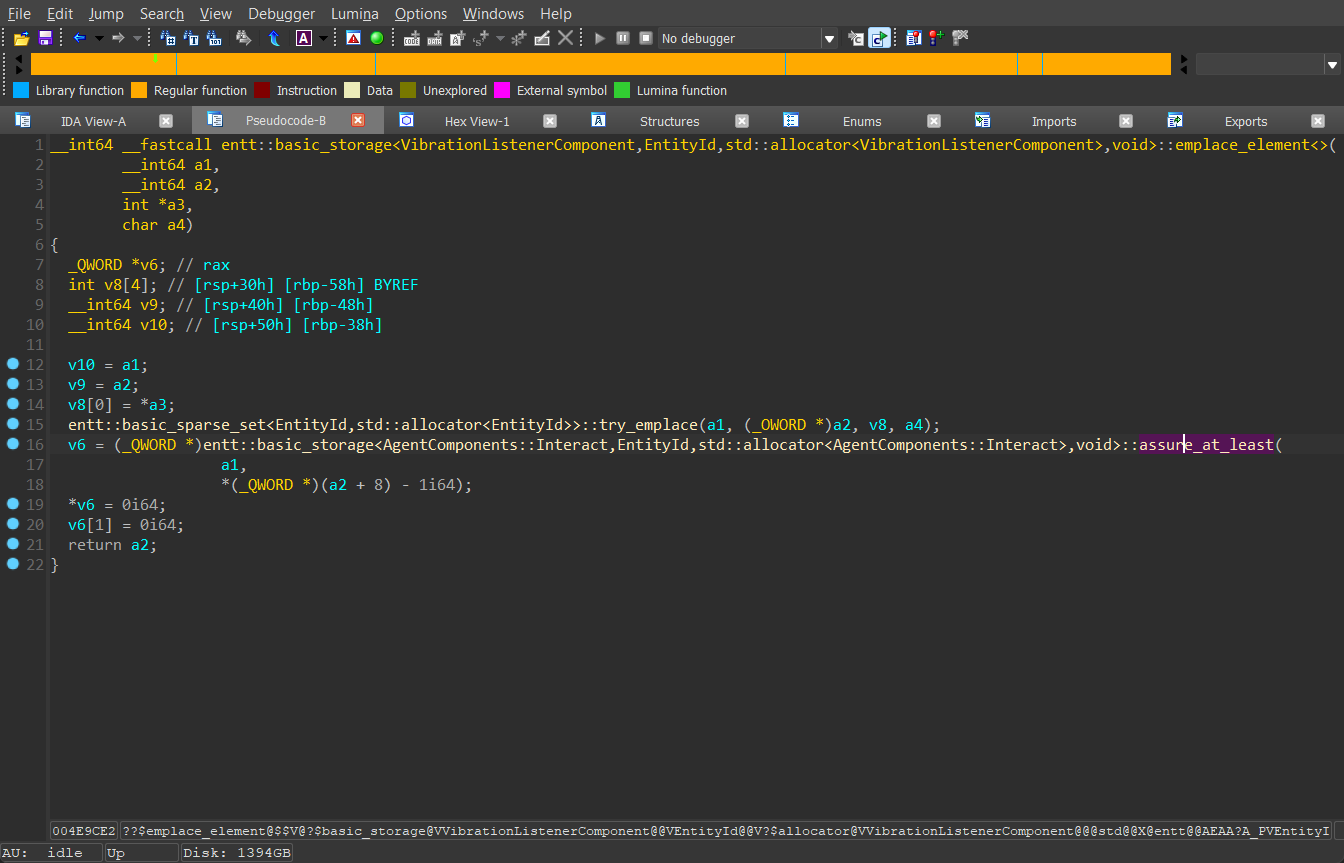The height and width of the screenshot is (863, 1344).
Task: Close the Pseudocode-B tab
Action: pyautogui.click(x=358, y=121)
